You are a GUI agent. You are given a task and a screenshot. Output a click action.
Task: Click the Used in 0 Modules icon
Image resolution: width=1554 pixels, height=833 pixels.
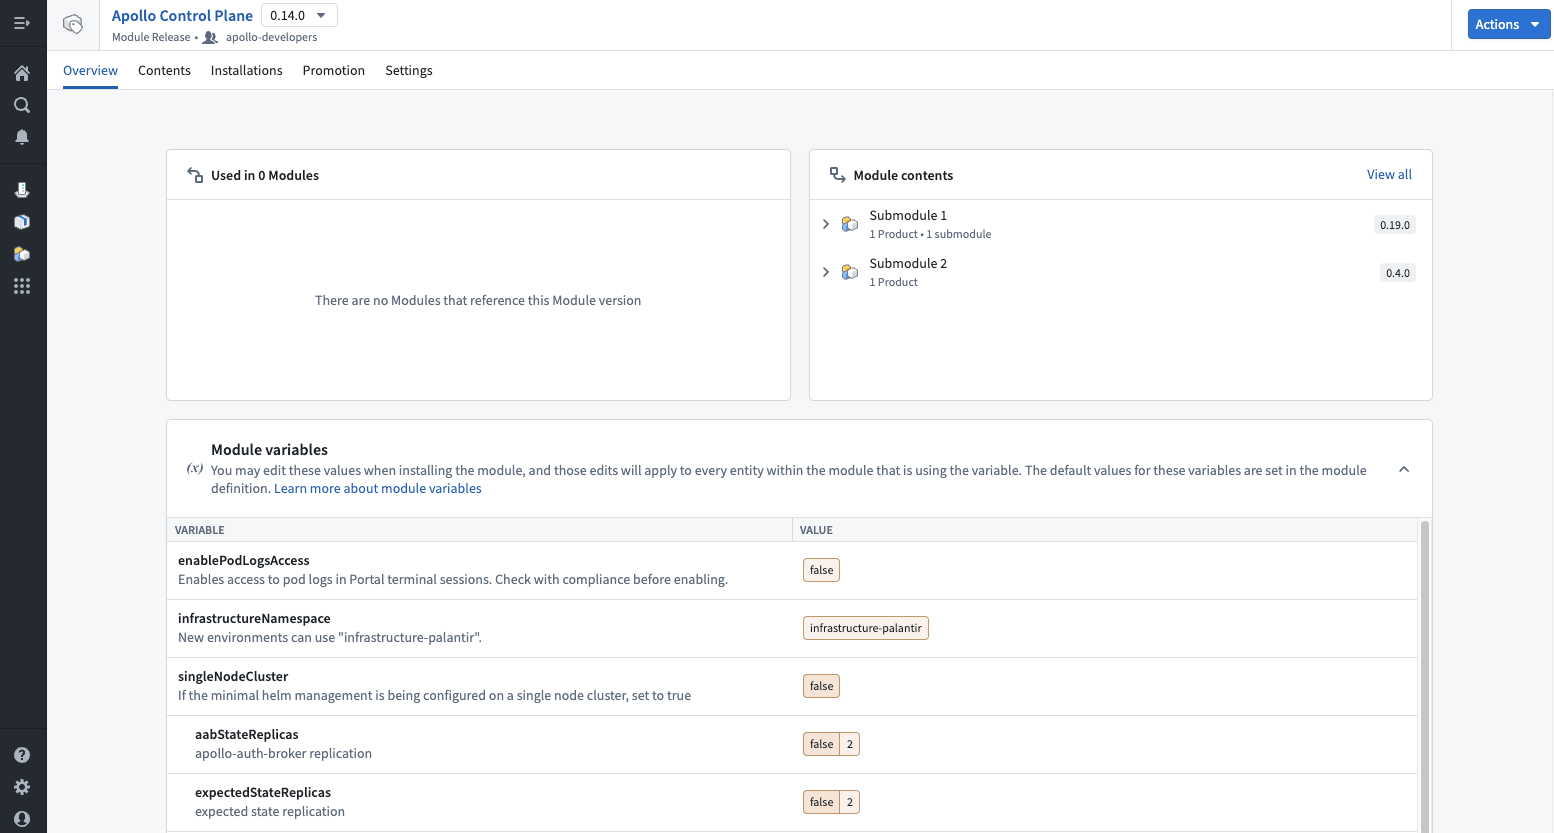(x=195, y=175)
